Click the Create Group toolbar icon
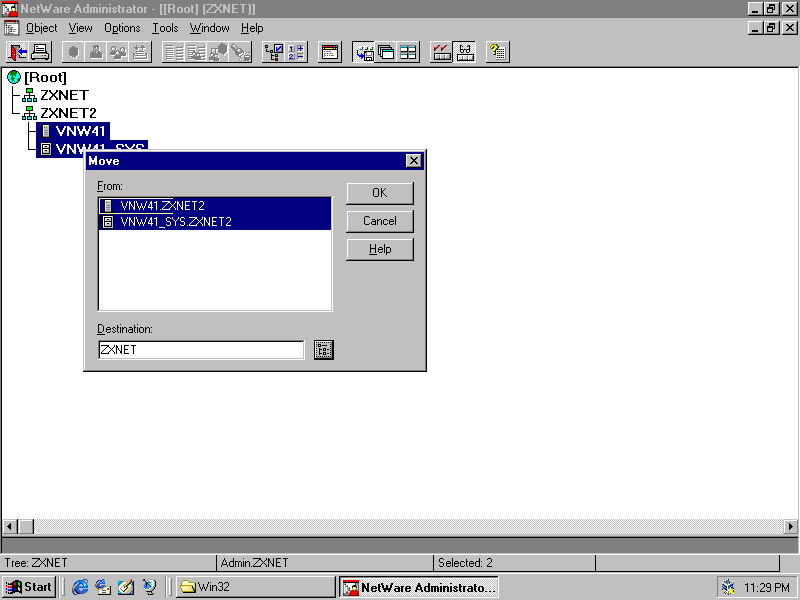The height and width of the screenshot is (600, 800). point(118,52)
